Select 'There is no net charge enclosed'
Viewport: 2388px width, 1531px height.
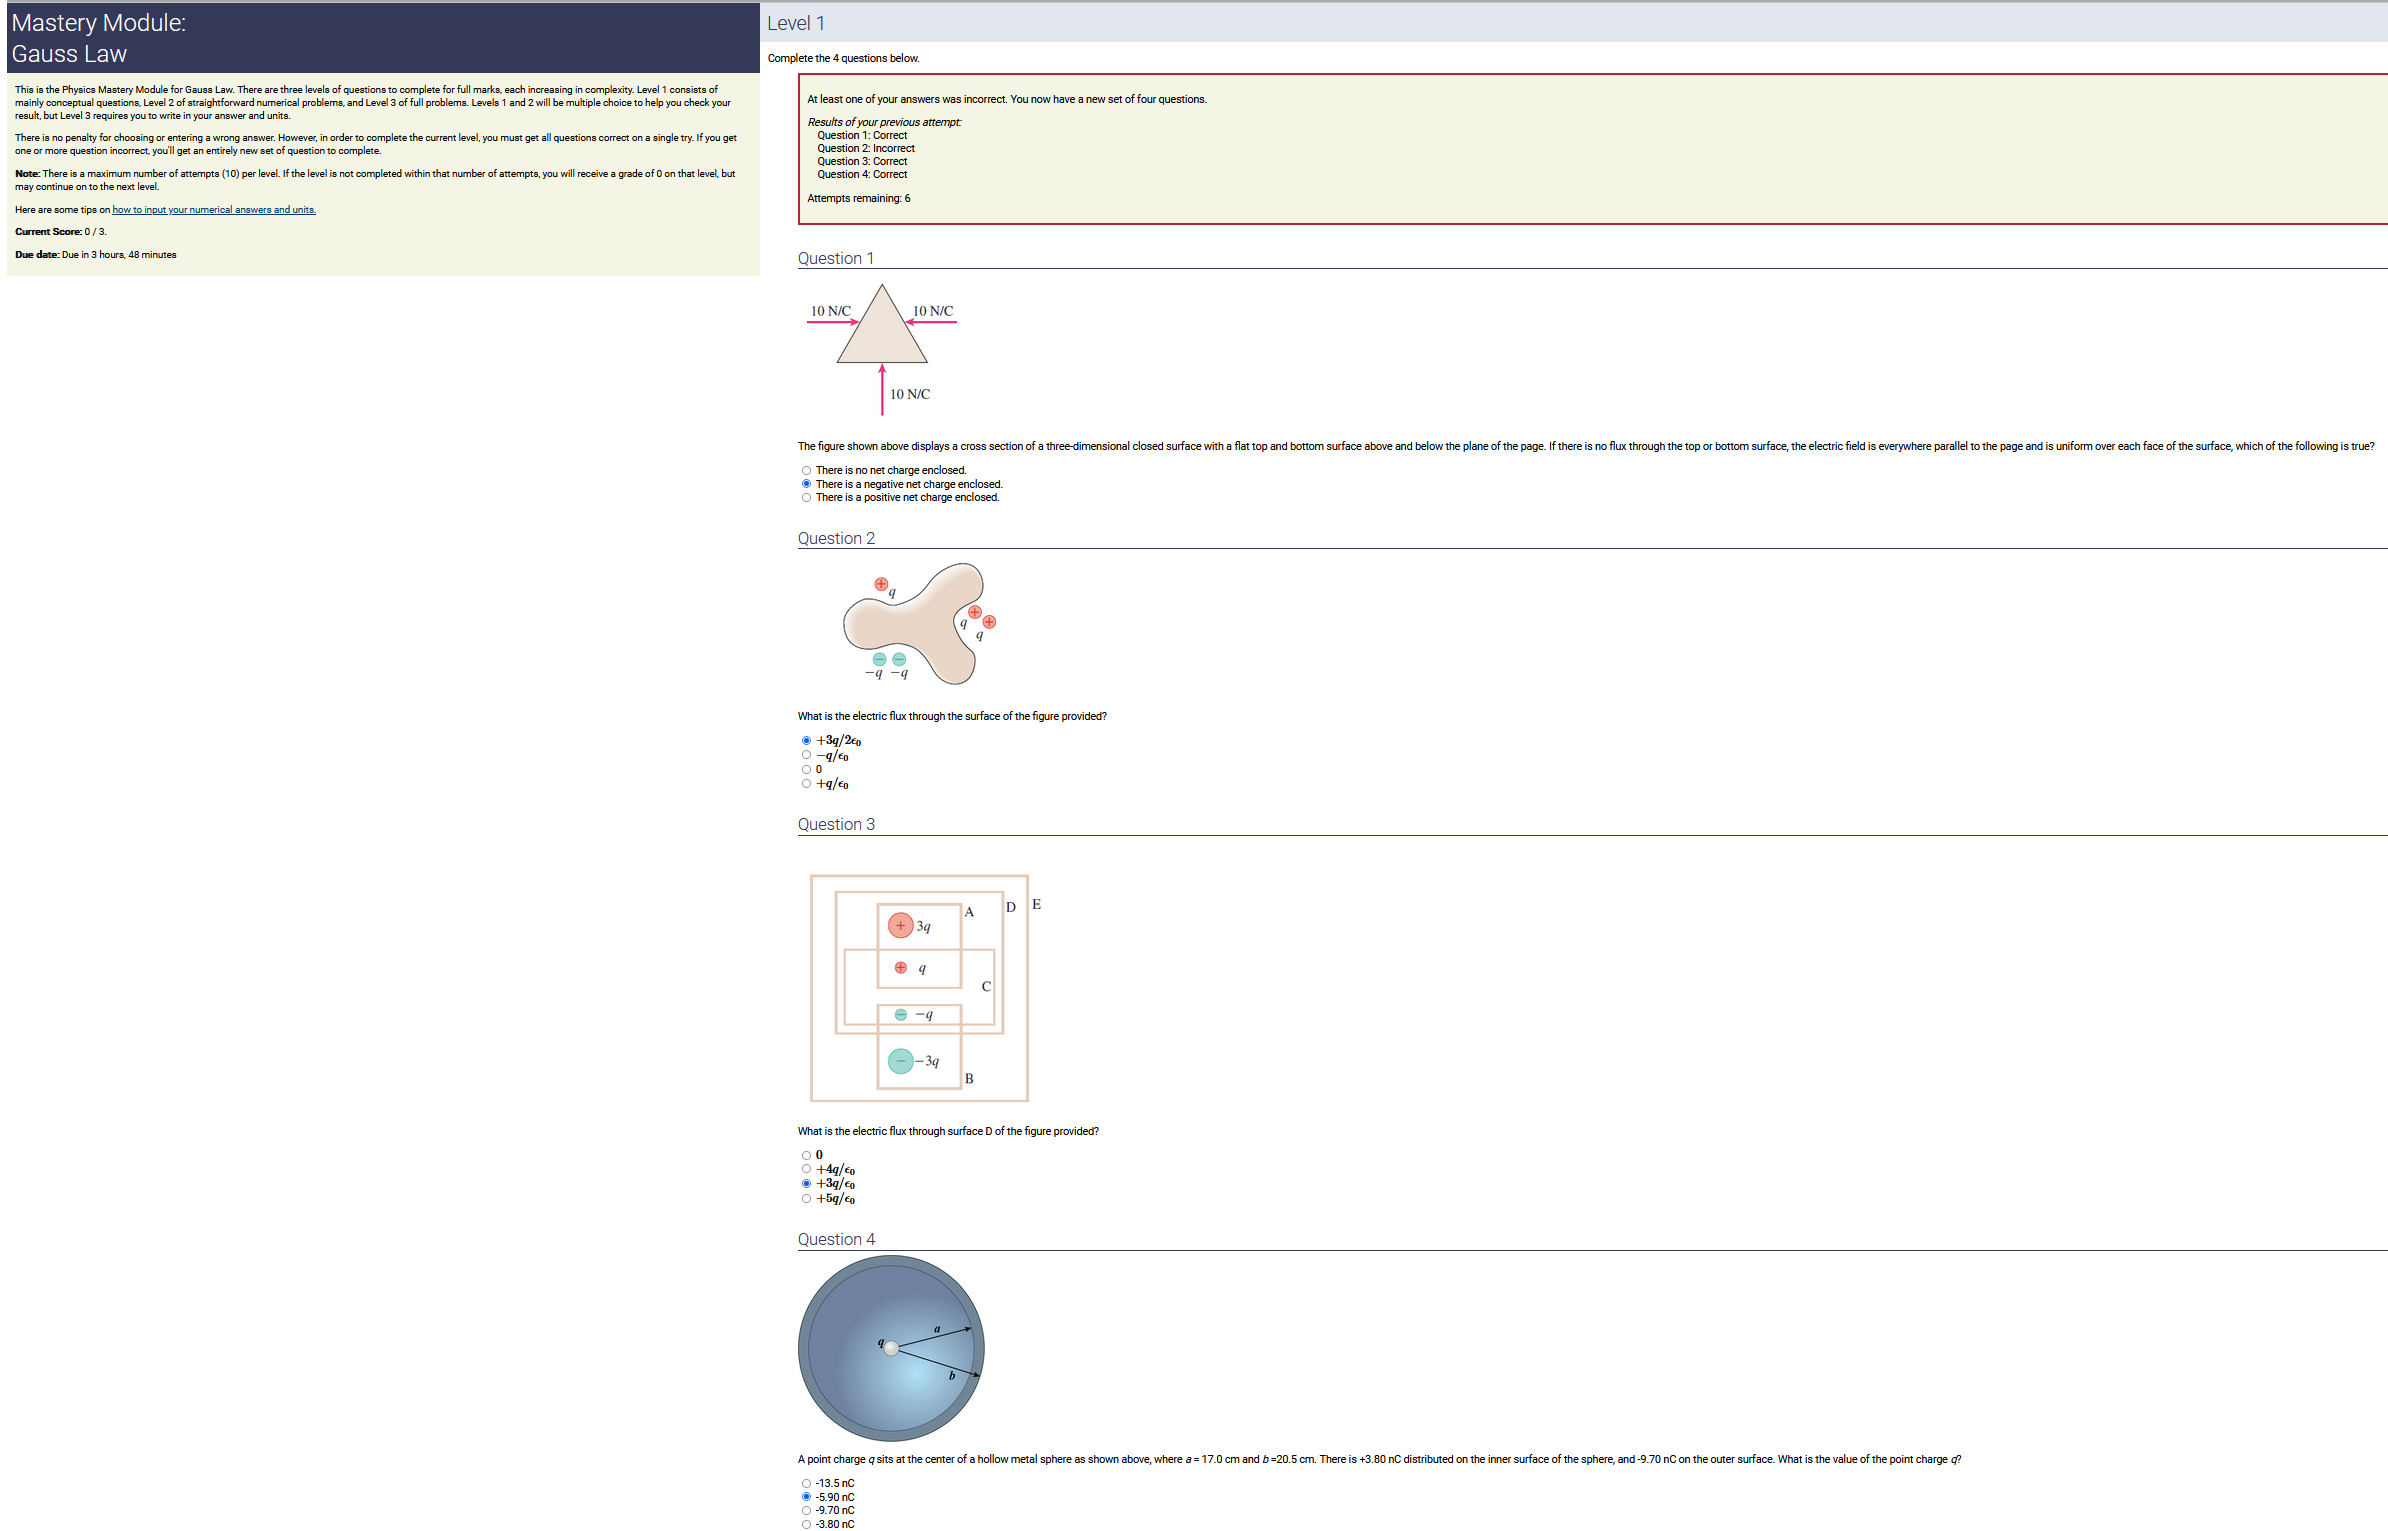click(x=806, y=471)
